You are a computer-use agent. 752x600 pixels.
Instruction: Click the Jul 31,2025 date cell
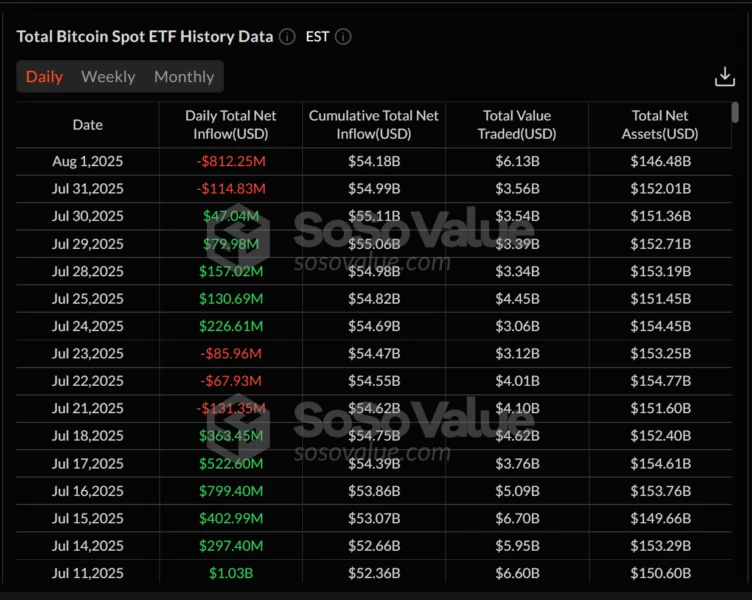click(x=87, y=188)
